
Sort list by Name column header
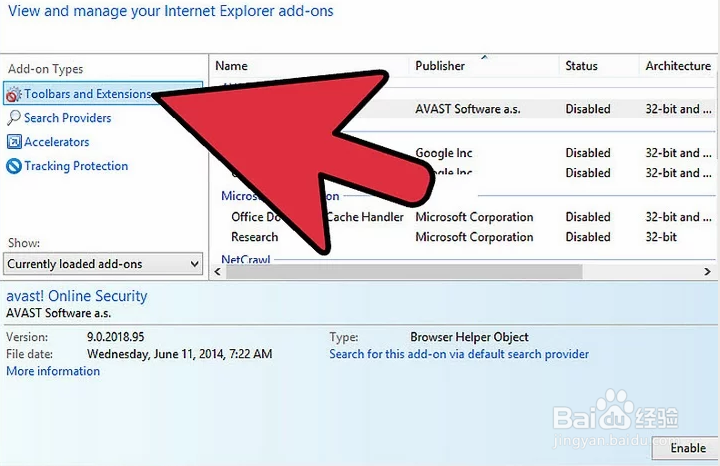pyautogui.click(x=231, y=66)
